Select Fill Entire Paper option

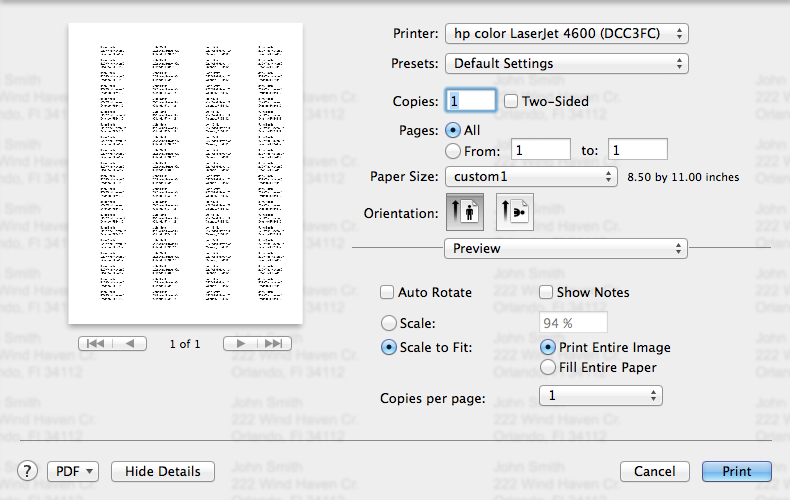click(x=548, y=367)
